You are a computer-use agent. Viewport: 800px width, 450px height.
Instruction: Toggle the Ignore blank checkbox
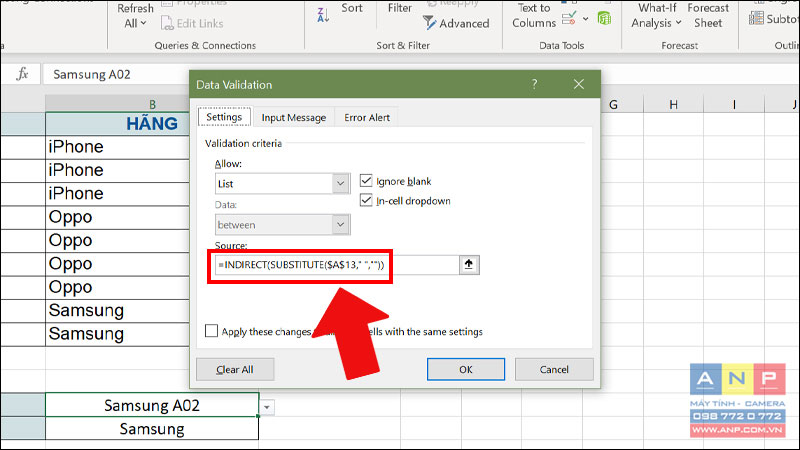[x=366, y=181]
